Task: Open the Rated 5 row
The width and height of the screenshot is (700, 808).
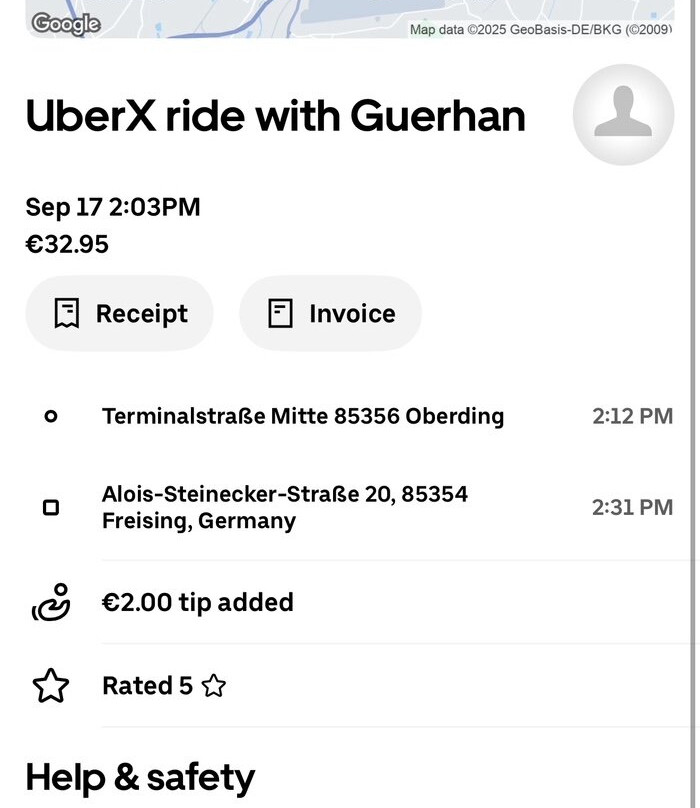Action: (147, 686)
